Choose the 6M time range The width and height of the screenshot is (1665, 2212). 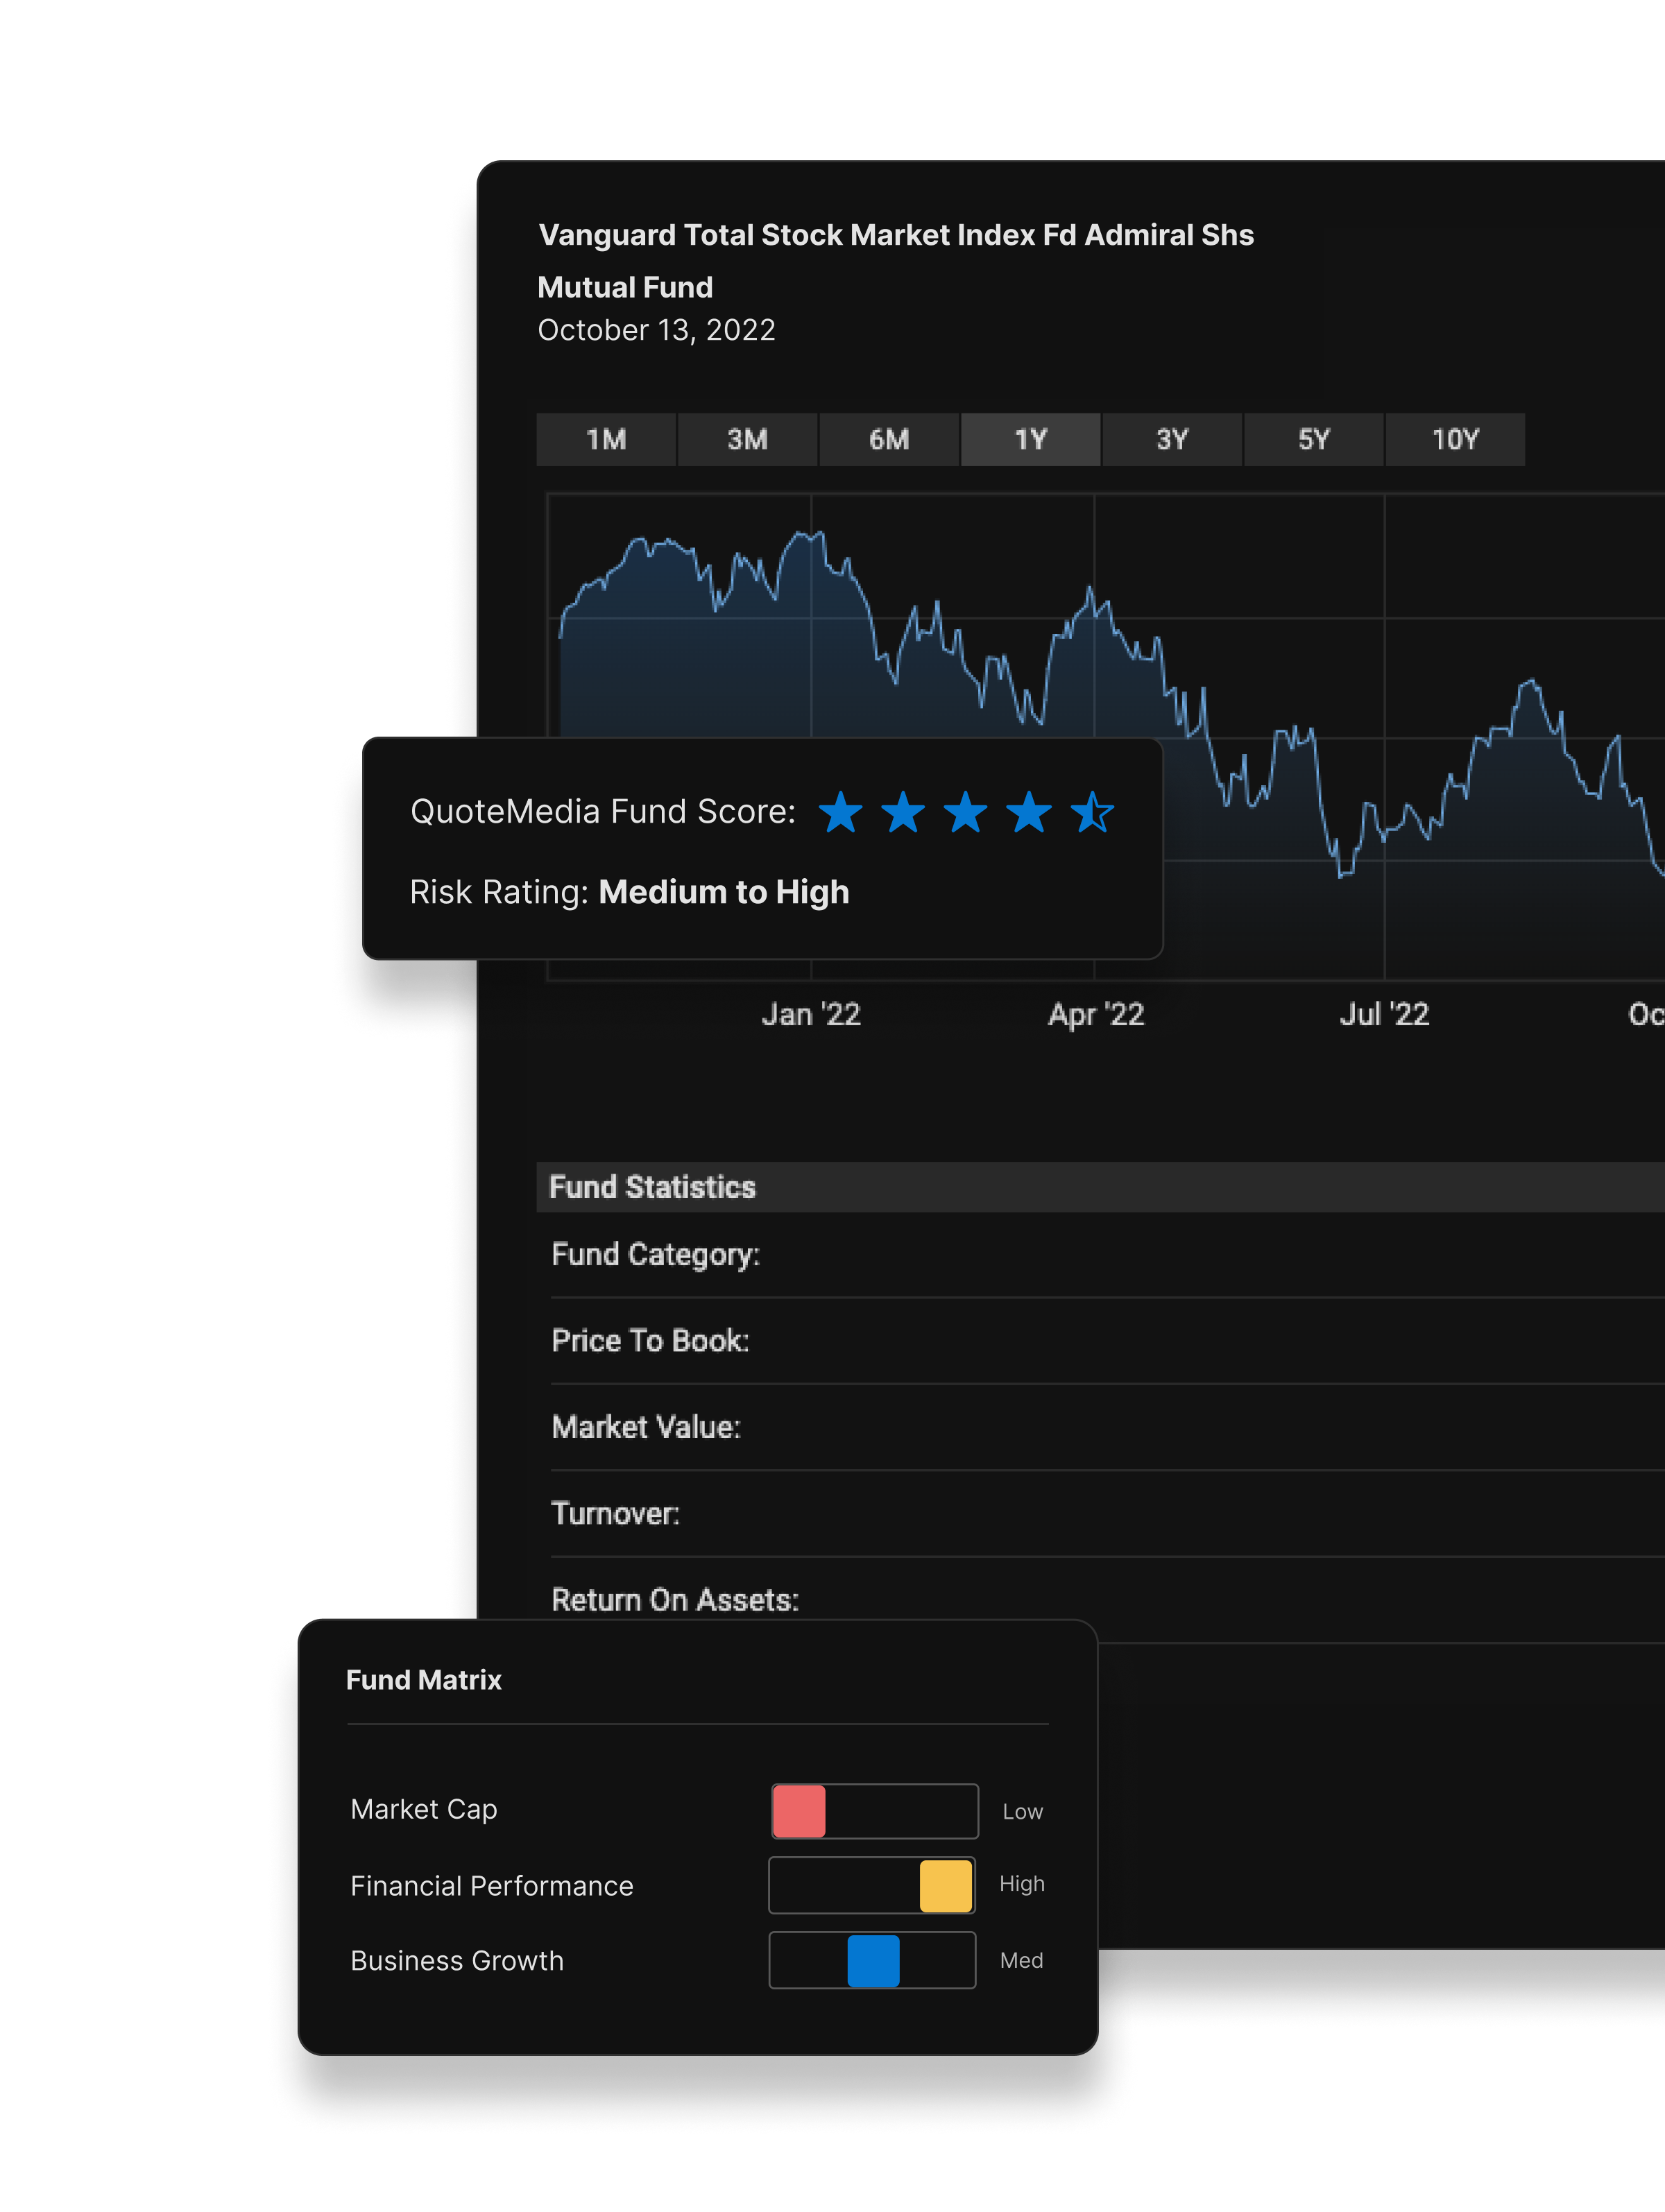[x=889, y=440]
